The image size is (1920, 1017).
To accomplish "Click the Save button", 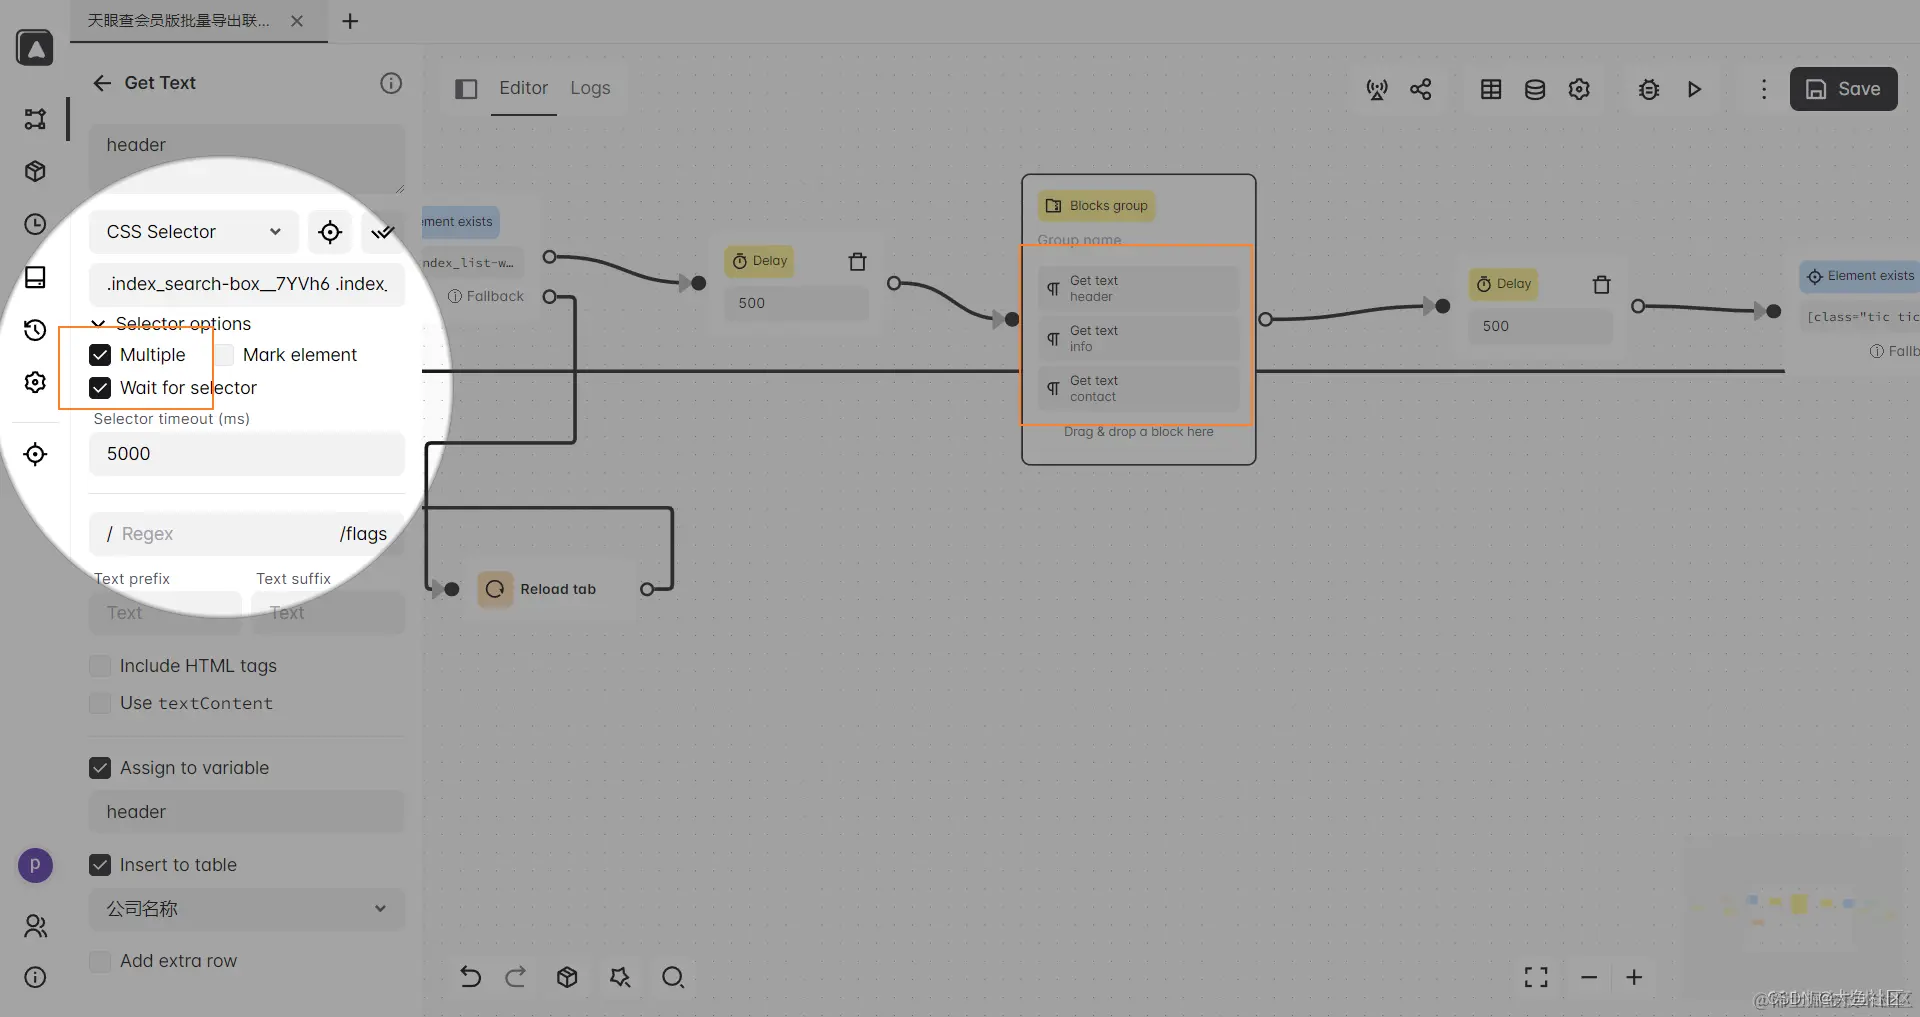I will click(x=1843, y=89).
